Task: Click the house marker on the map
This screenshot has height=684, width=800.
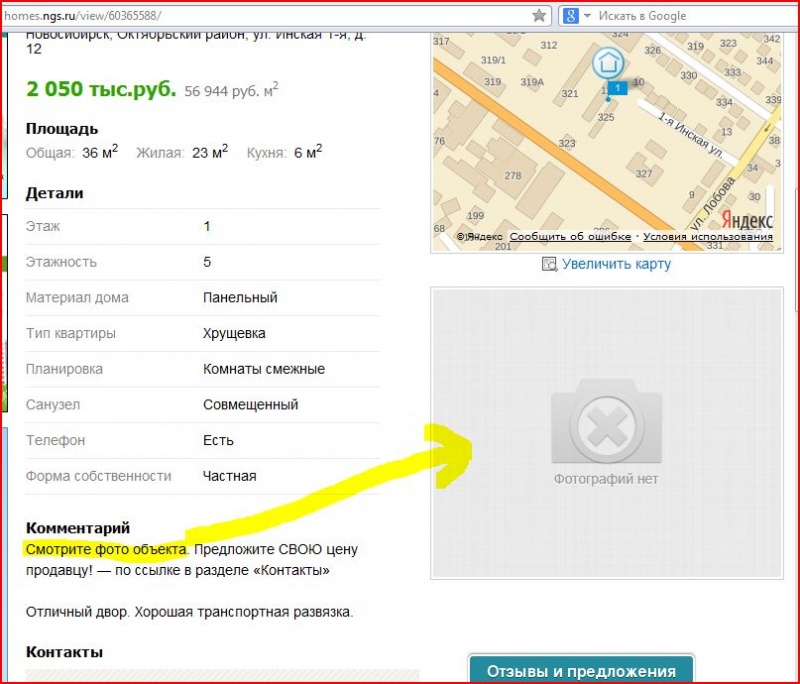Action: (x=608, y=63)
